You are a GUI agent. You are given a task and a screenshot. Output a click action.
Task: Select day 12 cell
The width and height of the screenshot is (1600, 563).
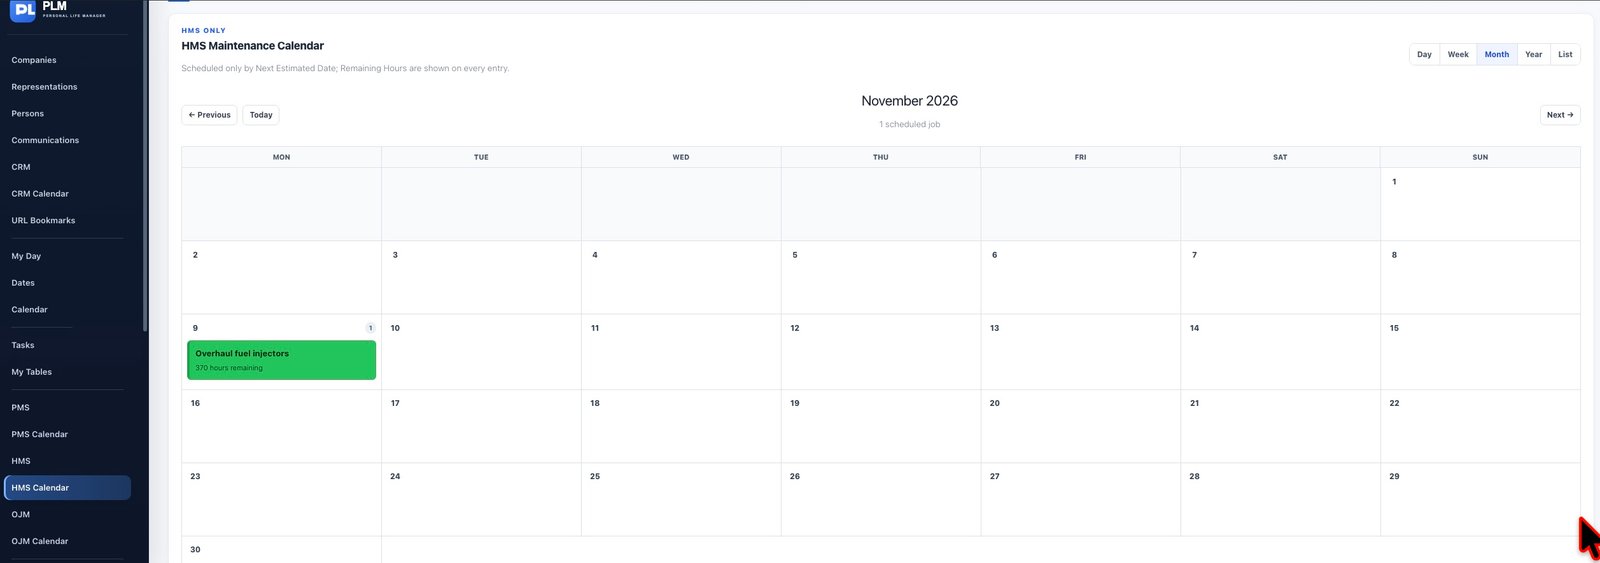(881, 352)
